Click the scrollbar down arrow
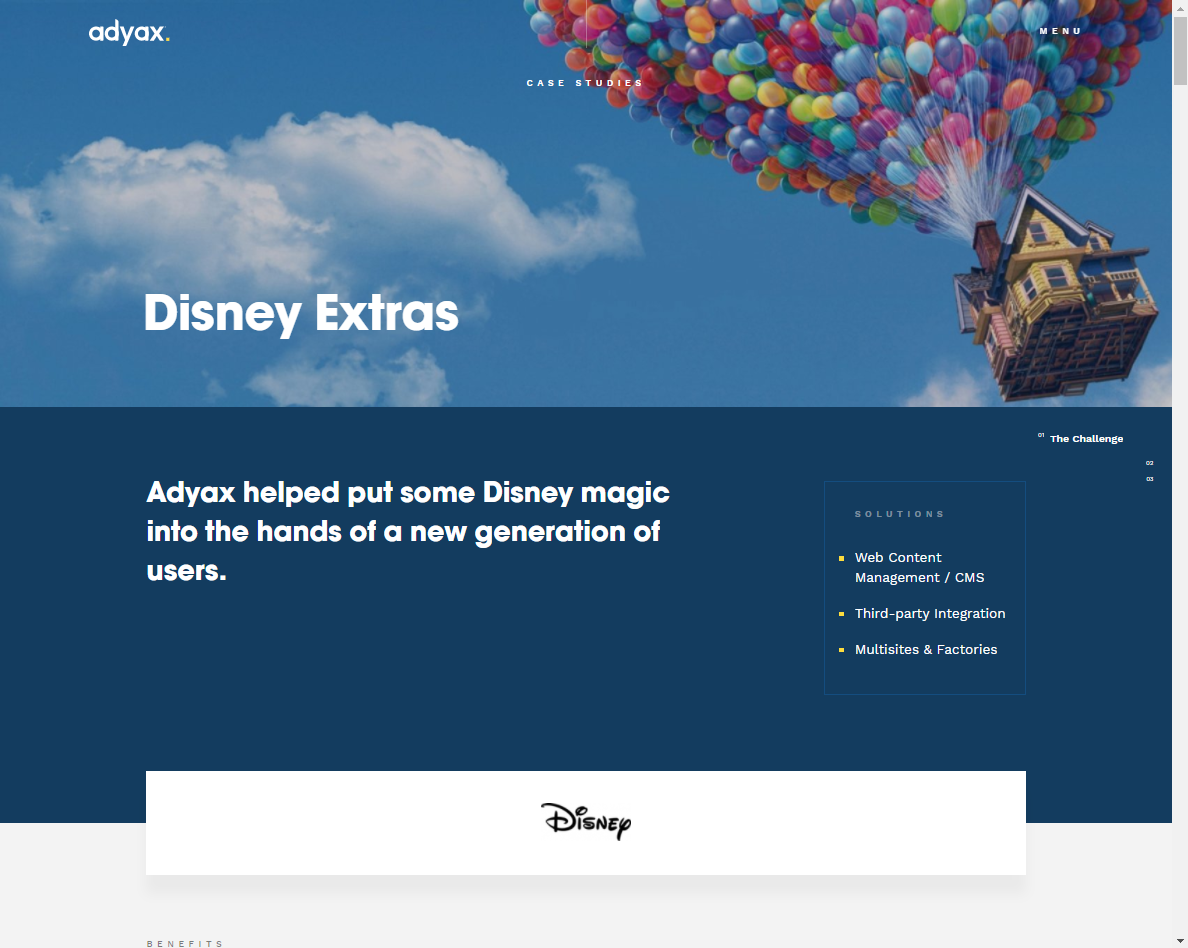Screen dimensions: 1188x948 (x=1180, y=941)
